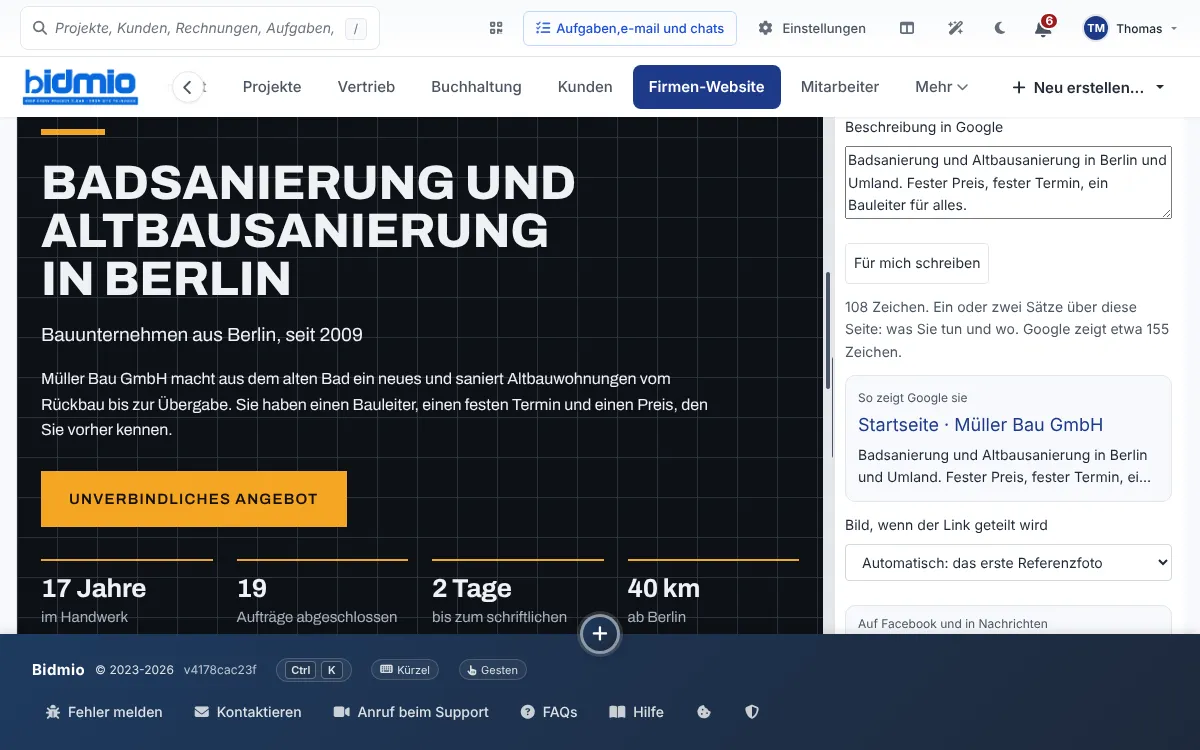Click version text v4178cac23f
The width and height of the screenshot is (1200, 750).
[220, 670]
